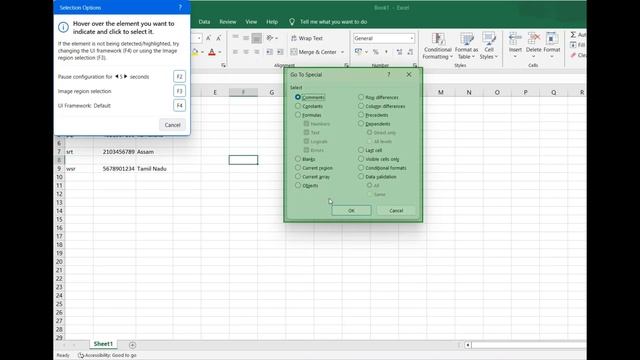This screenshot has height=360, width=640.
Task: Open the Help ribbon tab
Action: [272, 22]
